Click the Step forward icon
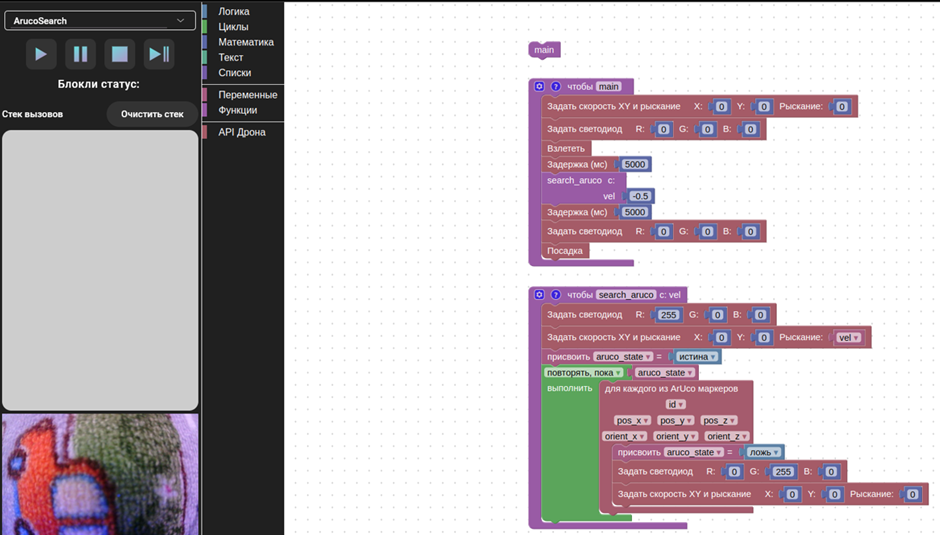This screenshot has height=535, width=940. (x=158, y=54)
